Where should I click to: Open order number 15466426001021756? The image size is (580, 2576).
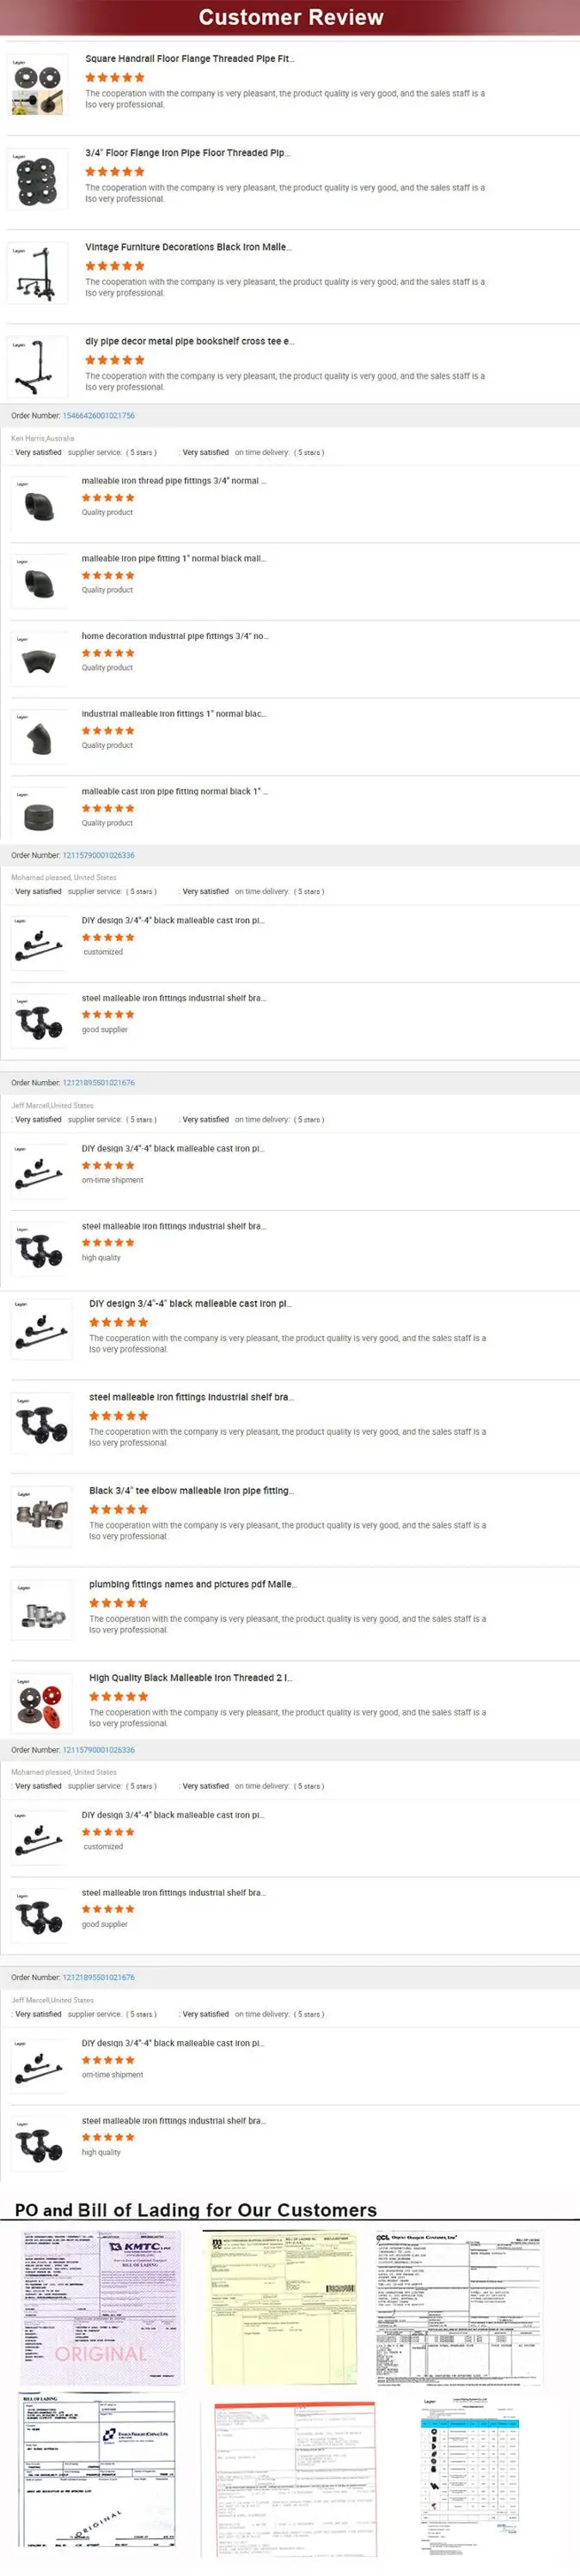[98, 416]
